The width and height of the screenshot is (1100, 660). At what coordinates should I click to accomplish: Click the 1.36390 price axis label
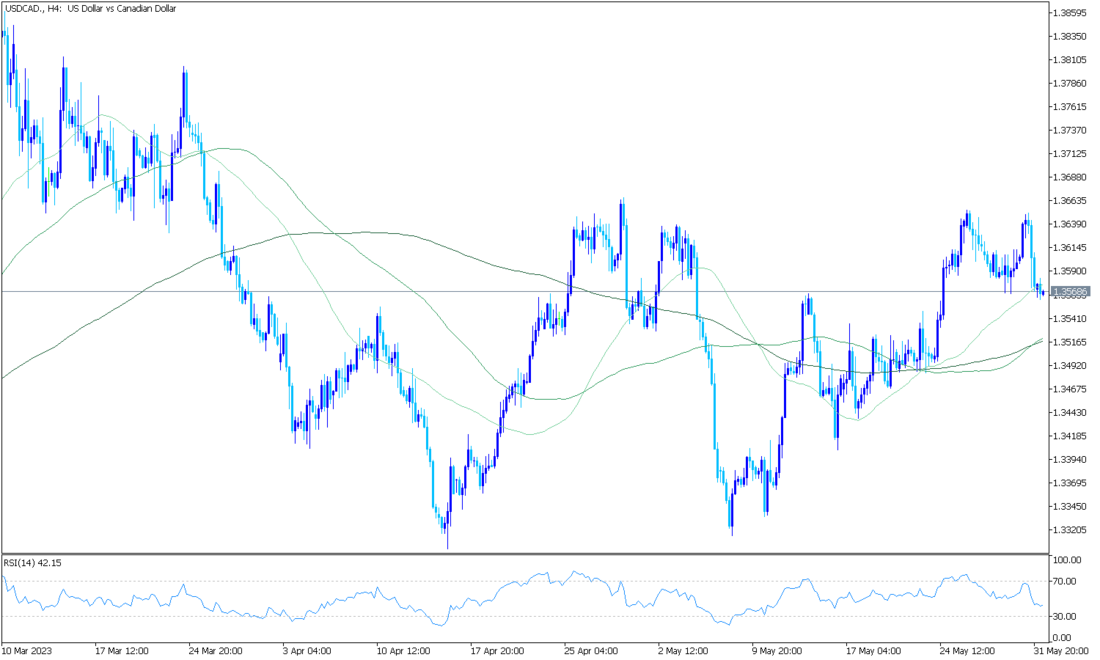tap(1071, 224)
